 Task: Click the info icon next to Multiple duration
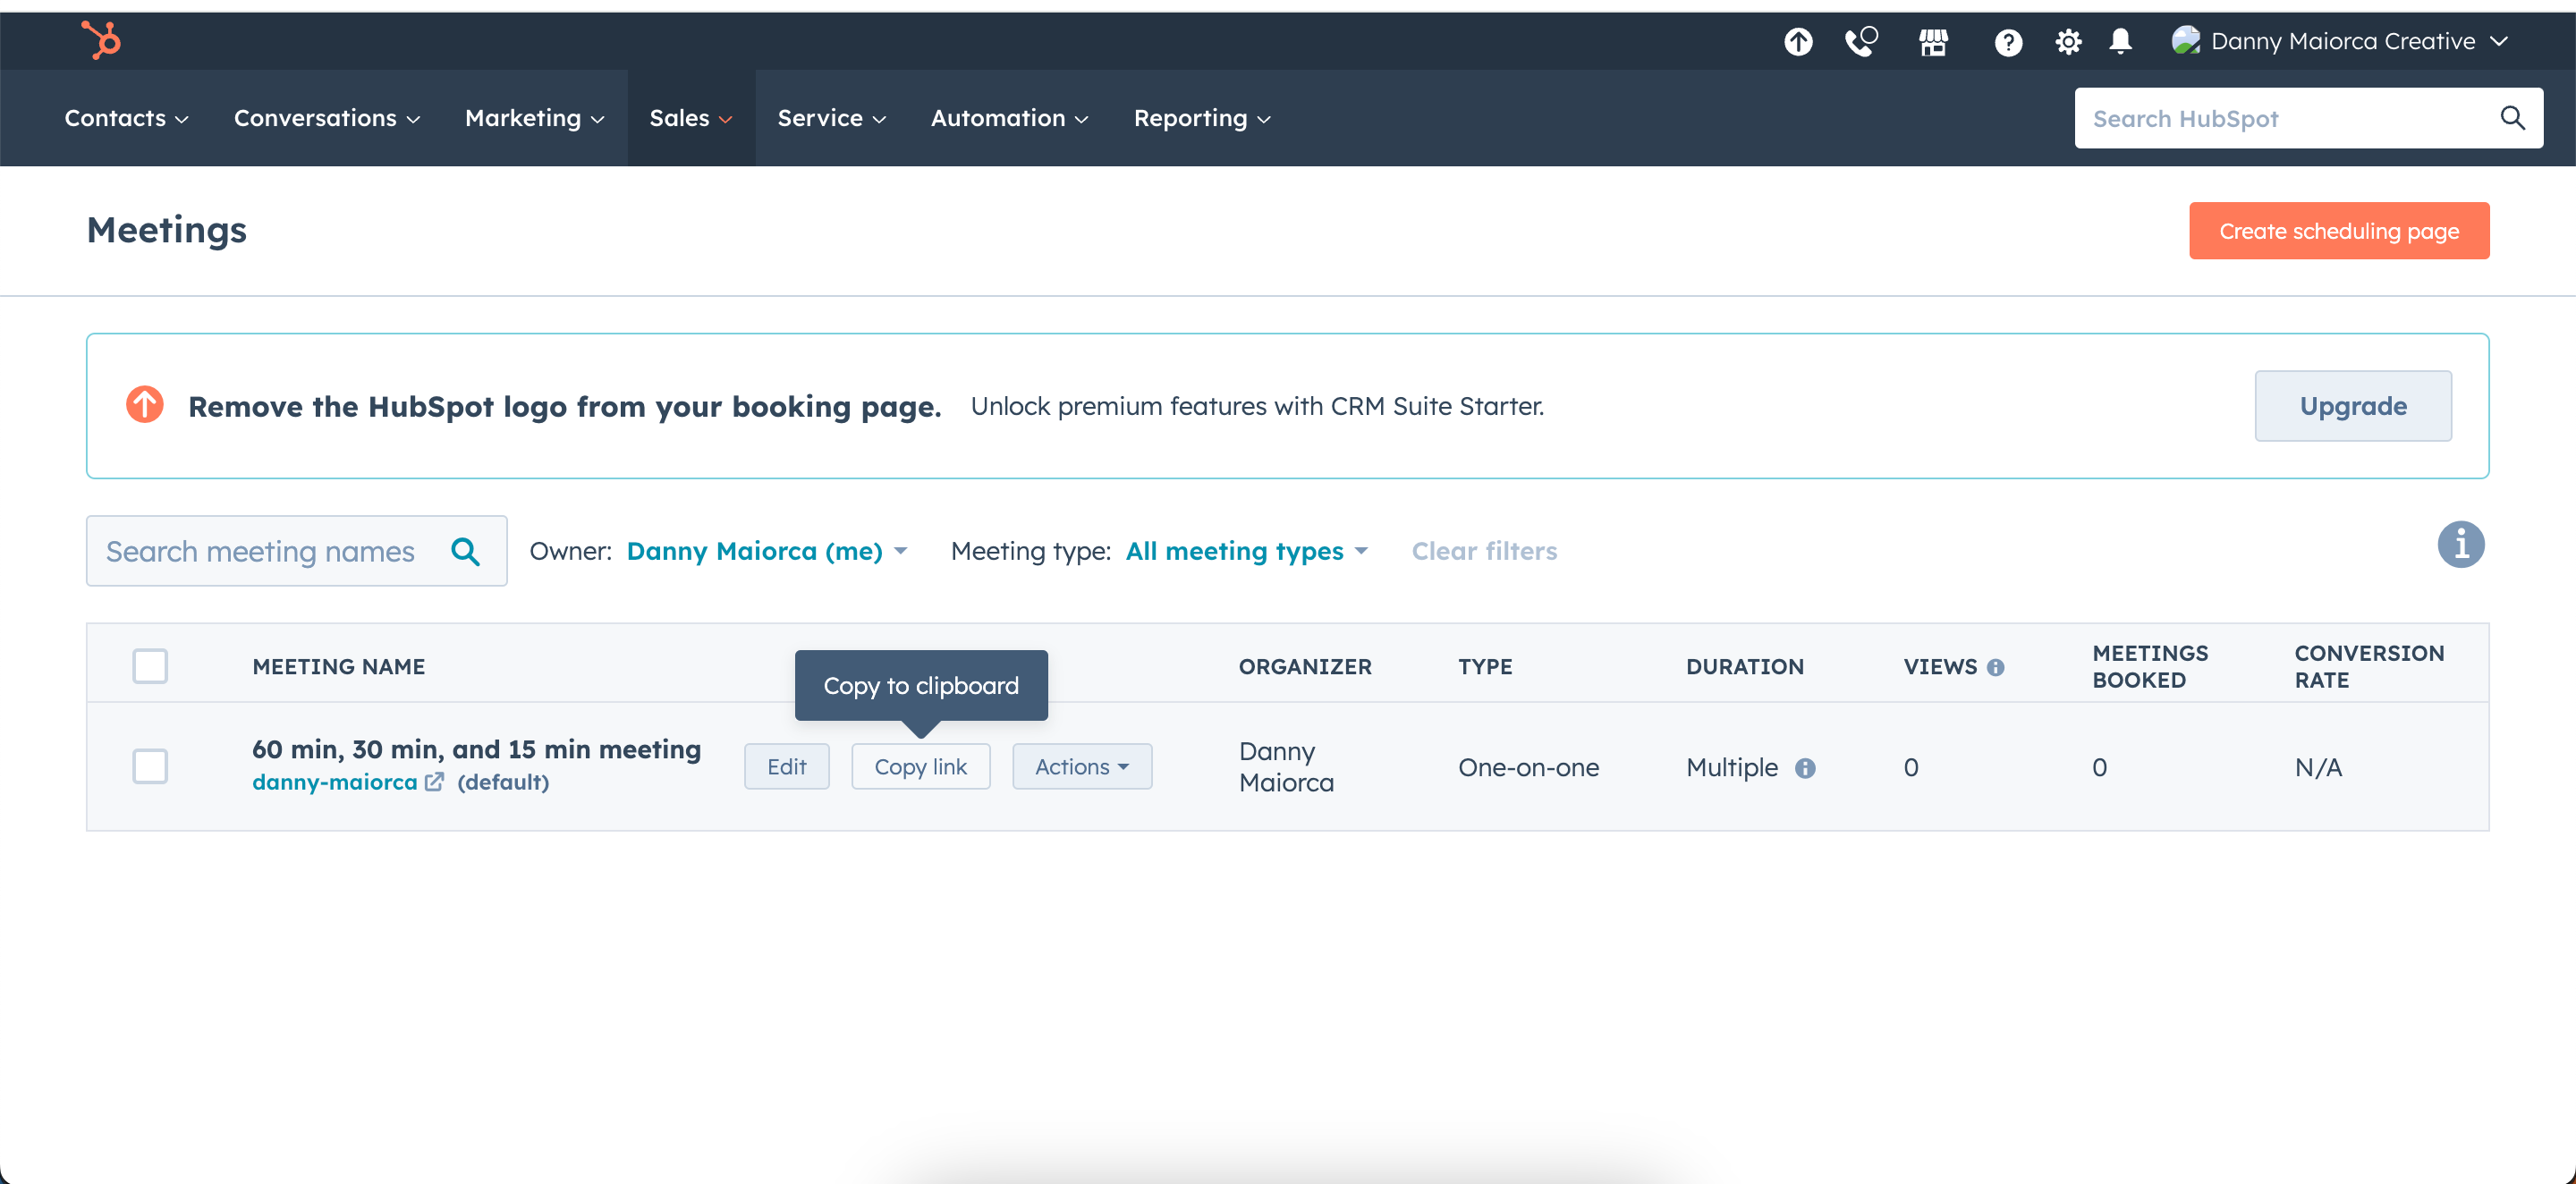[1806, 768]
